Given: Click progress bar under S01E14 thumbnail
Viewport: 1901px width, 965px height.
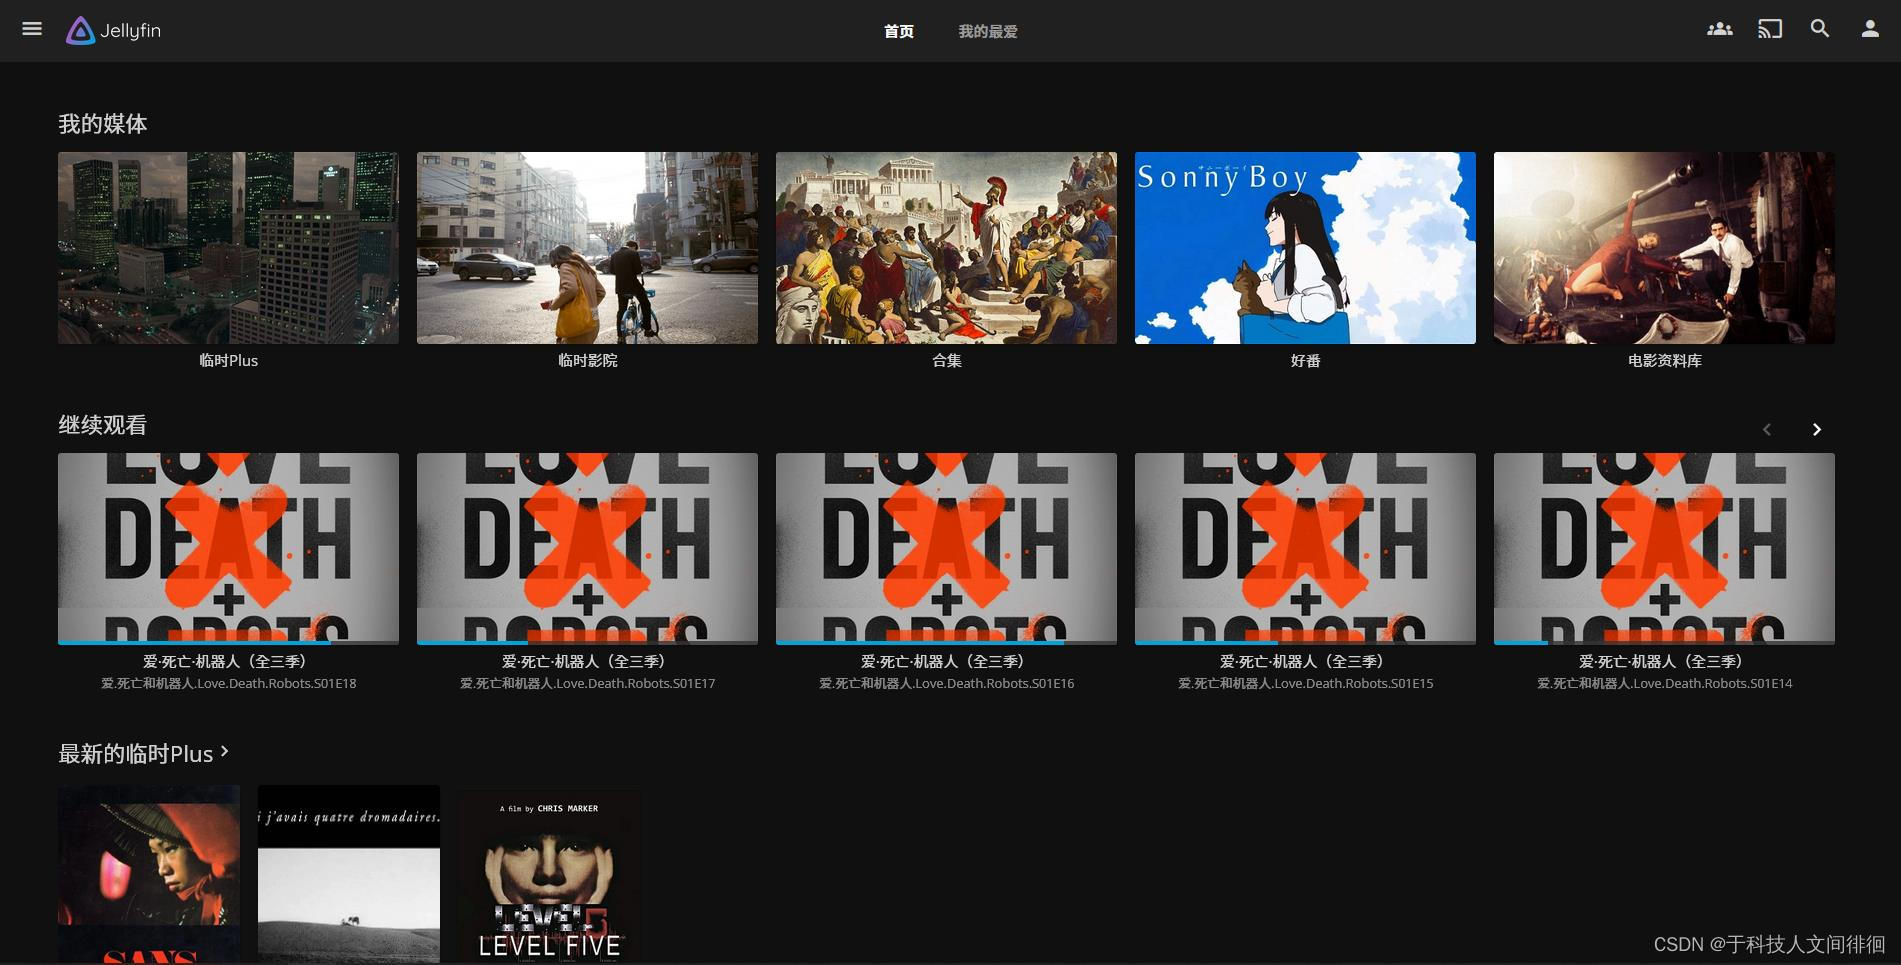Looking at the screenshot, I should pyautogui.click(x=1664, y=642).
